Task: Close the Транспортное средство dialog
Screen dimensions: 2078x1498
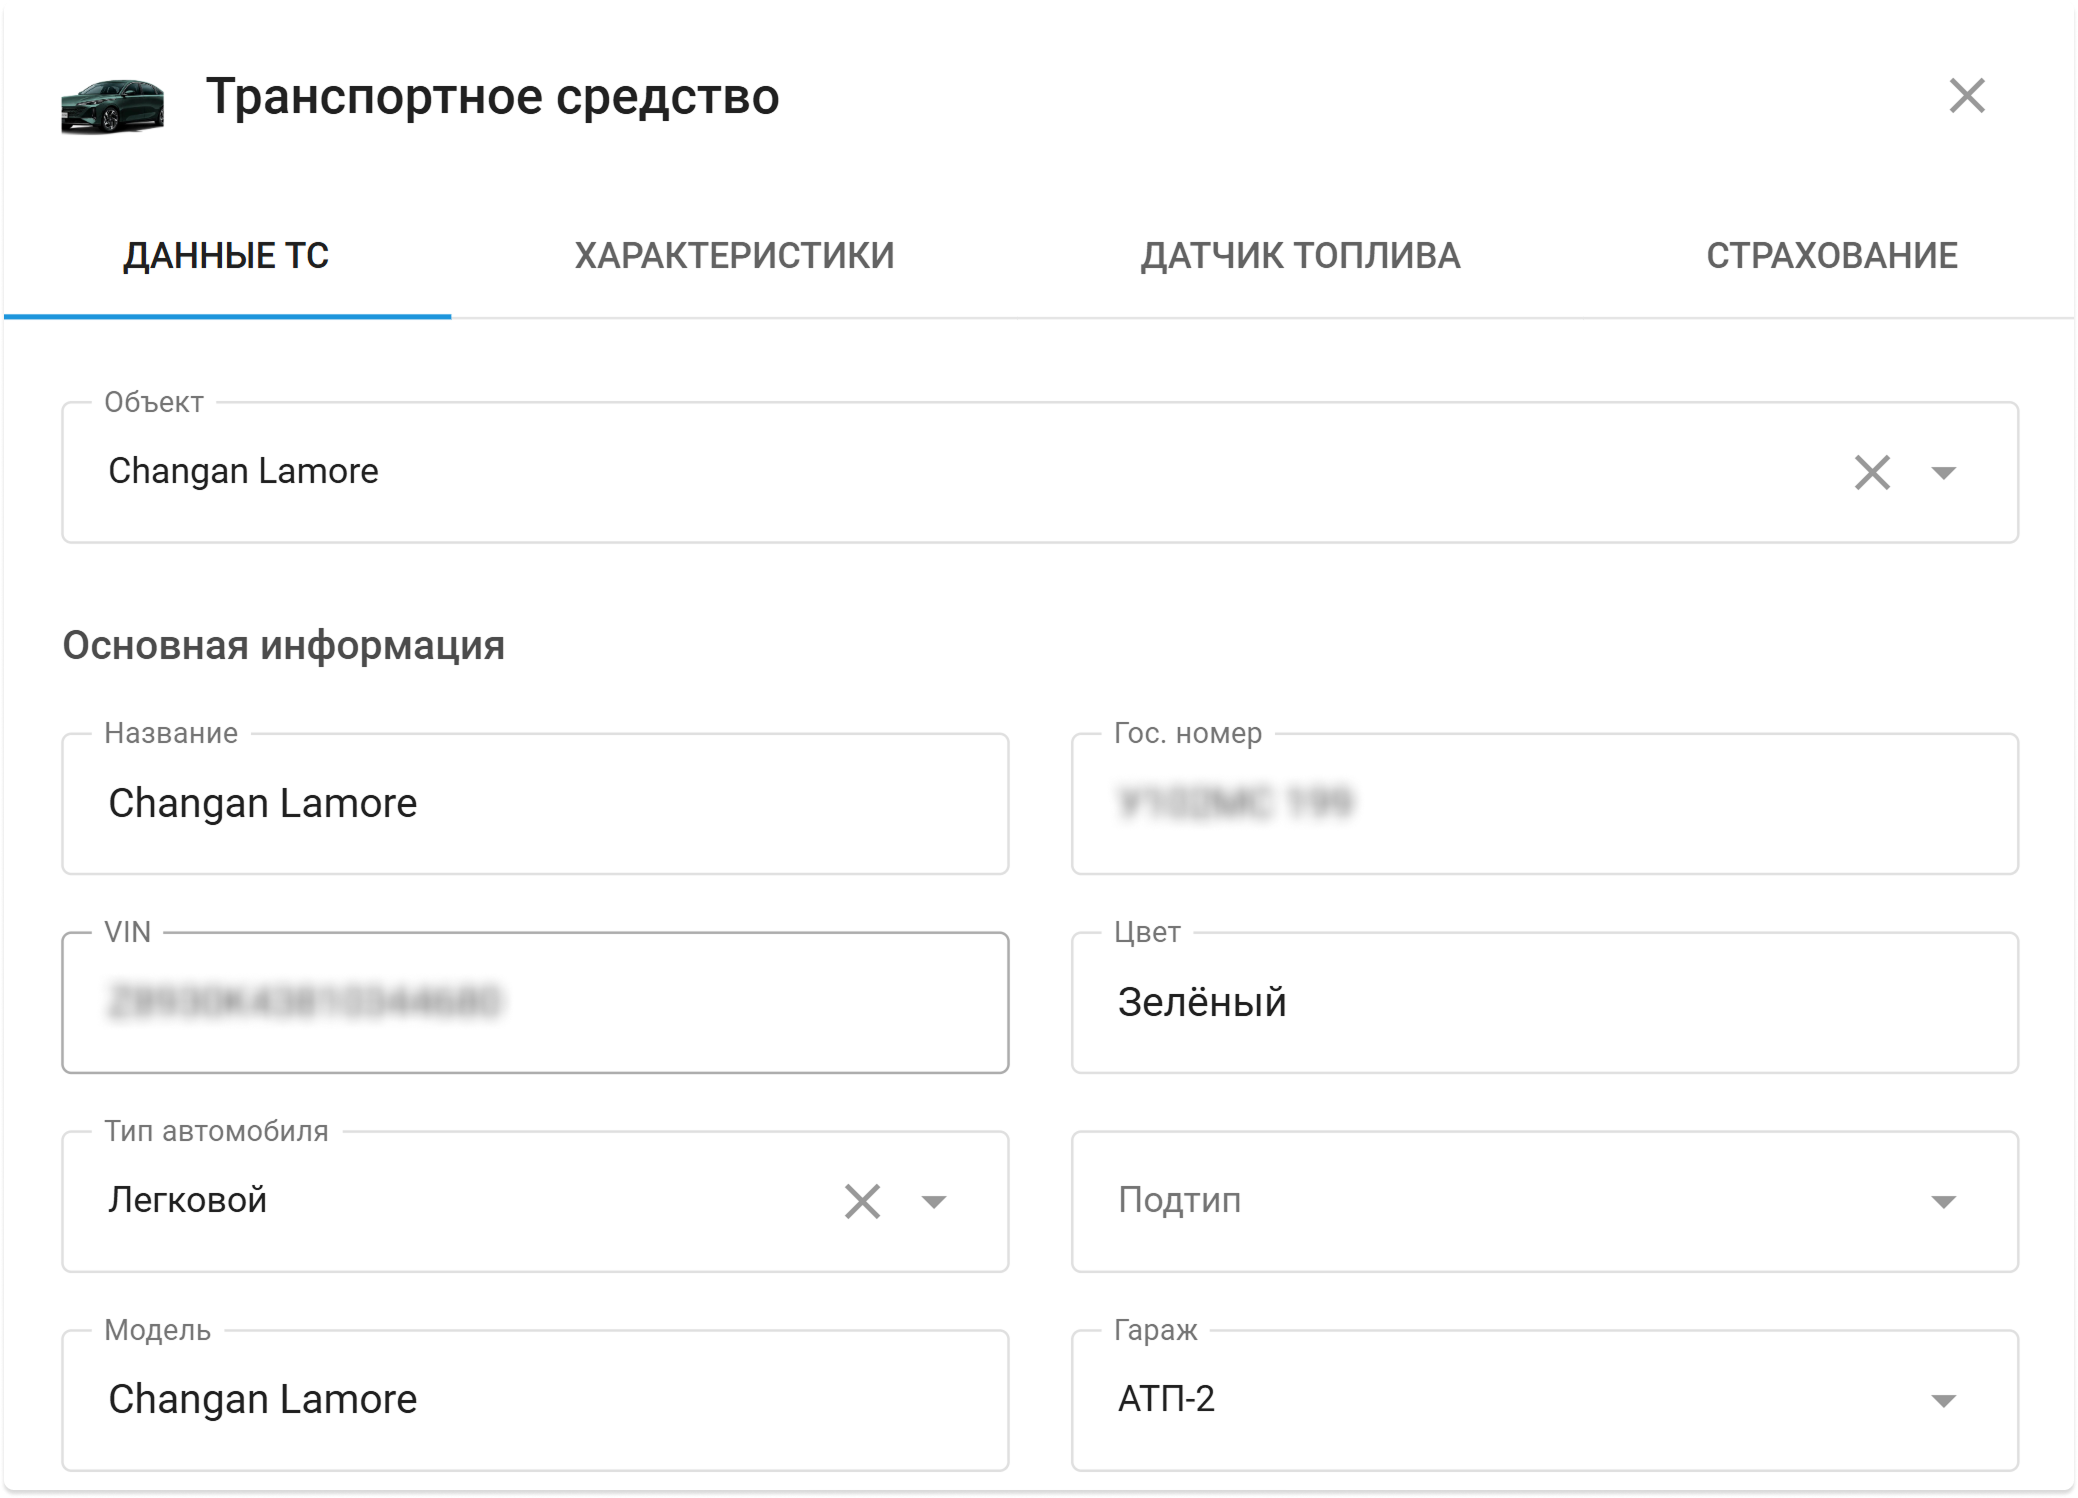Action: click(x=1966, y=96)
